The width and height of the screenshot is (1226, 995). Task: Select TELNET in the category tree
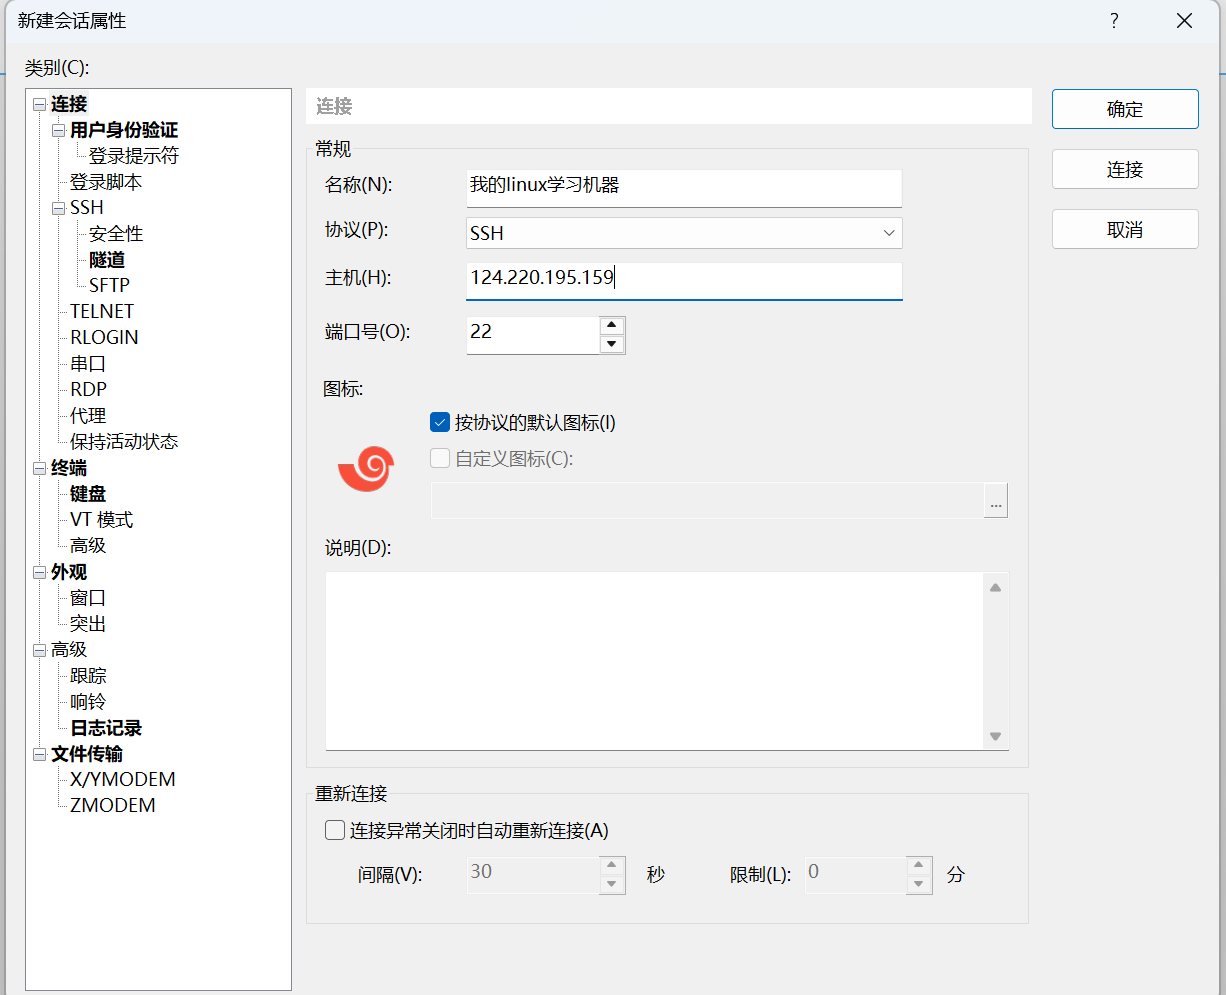click(102, 312)
